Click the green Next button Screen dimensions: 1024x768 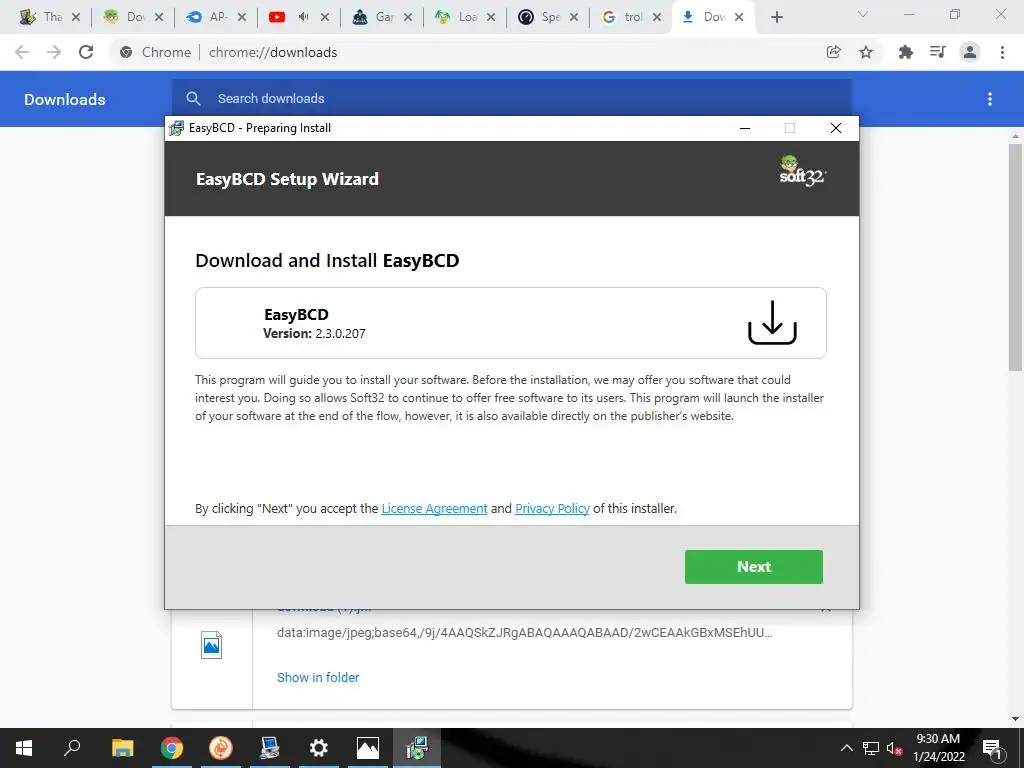(754, 567)
